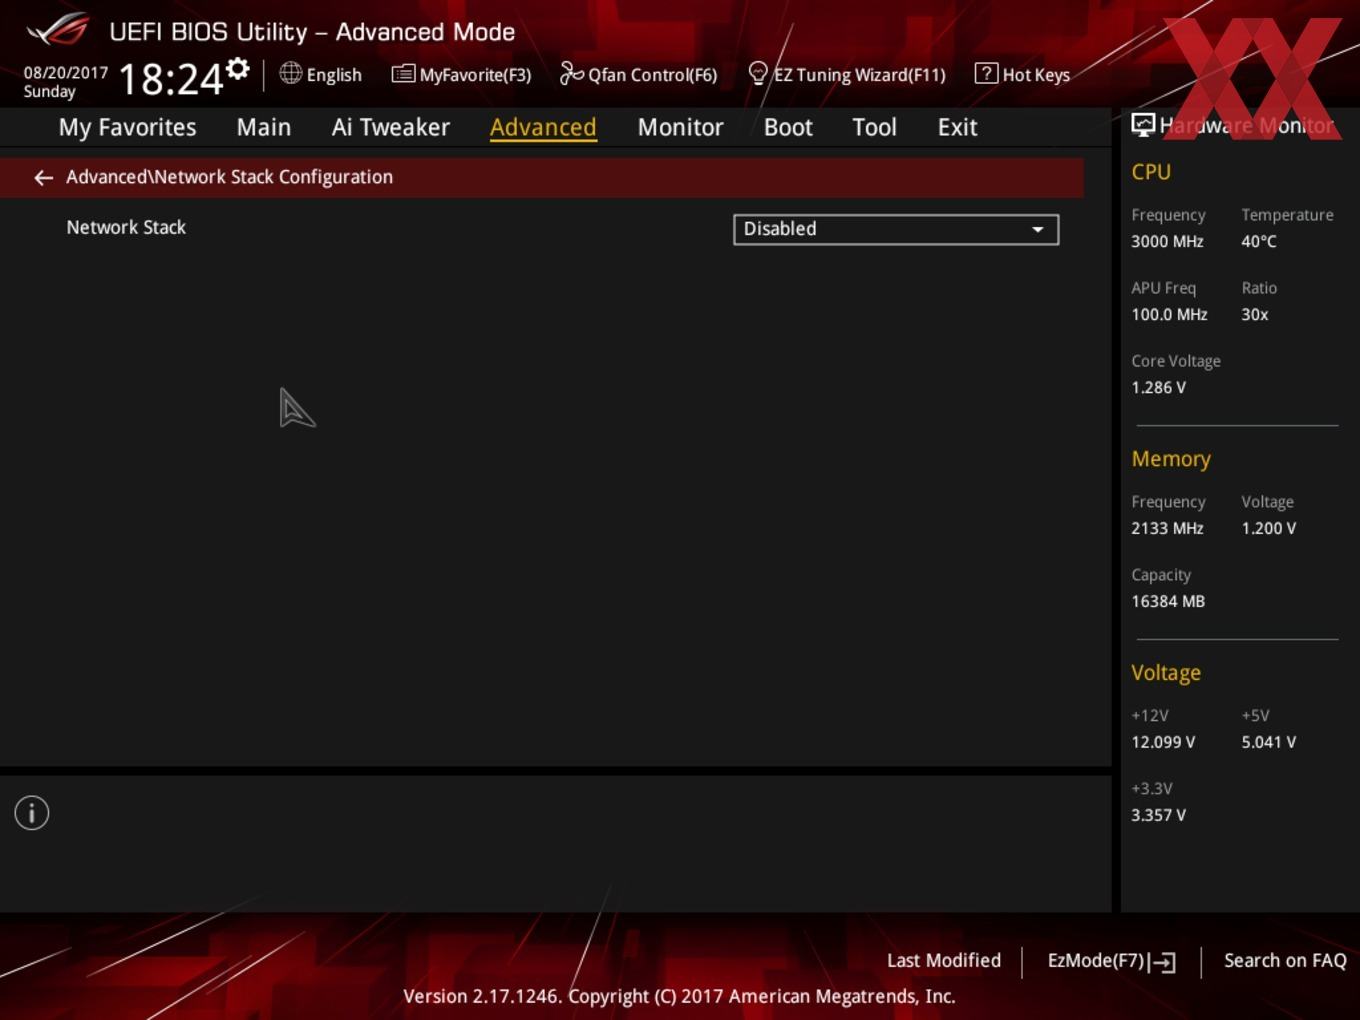Click the Qfan Control fan icon

[571, 73]
